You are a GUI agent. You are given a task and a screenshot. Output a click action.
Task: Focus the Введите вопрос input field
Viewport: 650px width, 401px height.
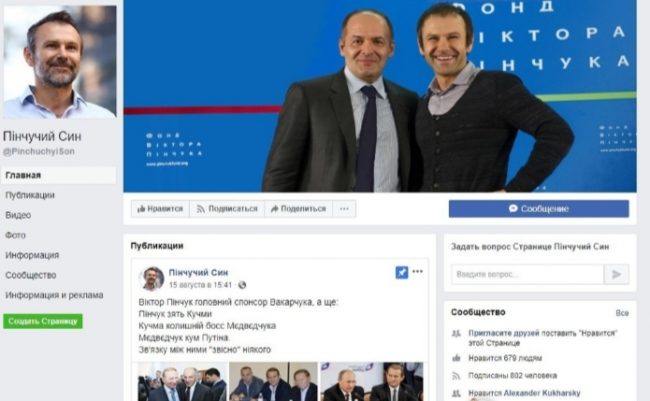(x=527, y=274)
